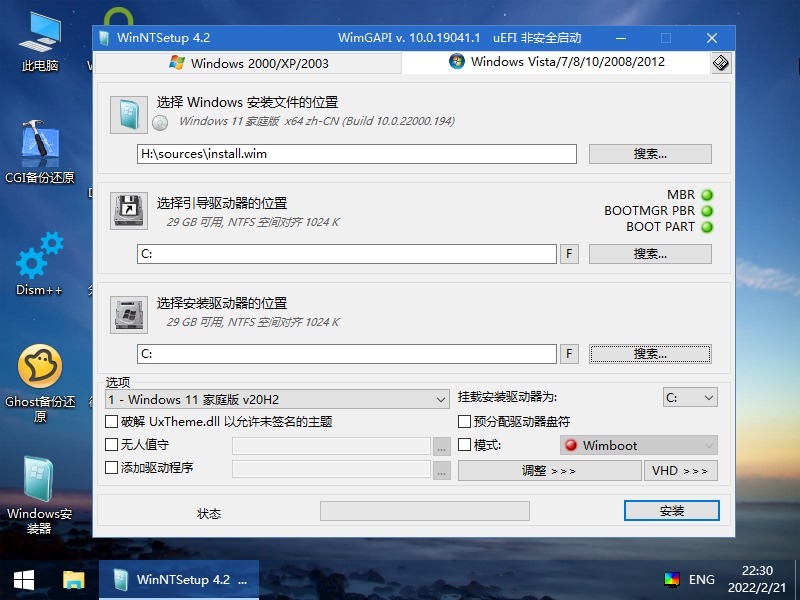Viewport: 800px width, 600px height.
Task: Toggle the 无人值守 checkbox
Action: click(x=112, y=445)
